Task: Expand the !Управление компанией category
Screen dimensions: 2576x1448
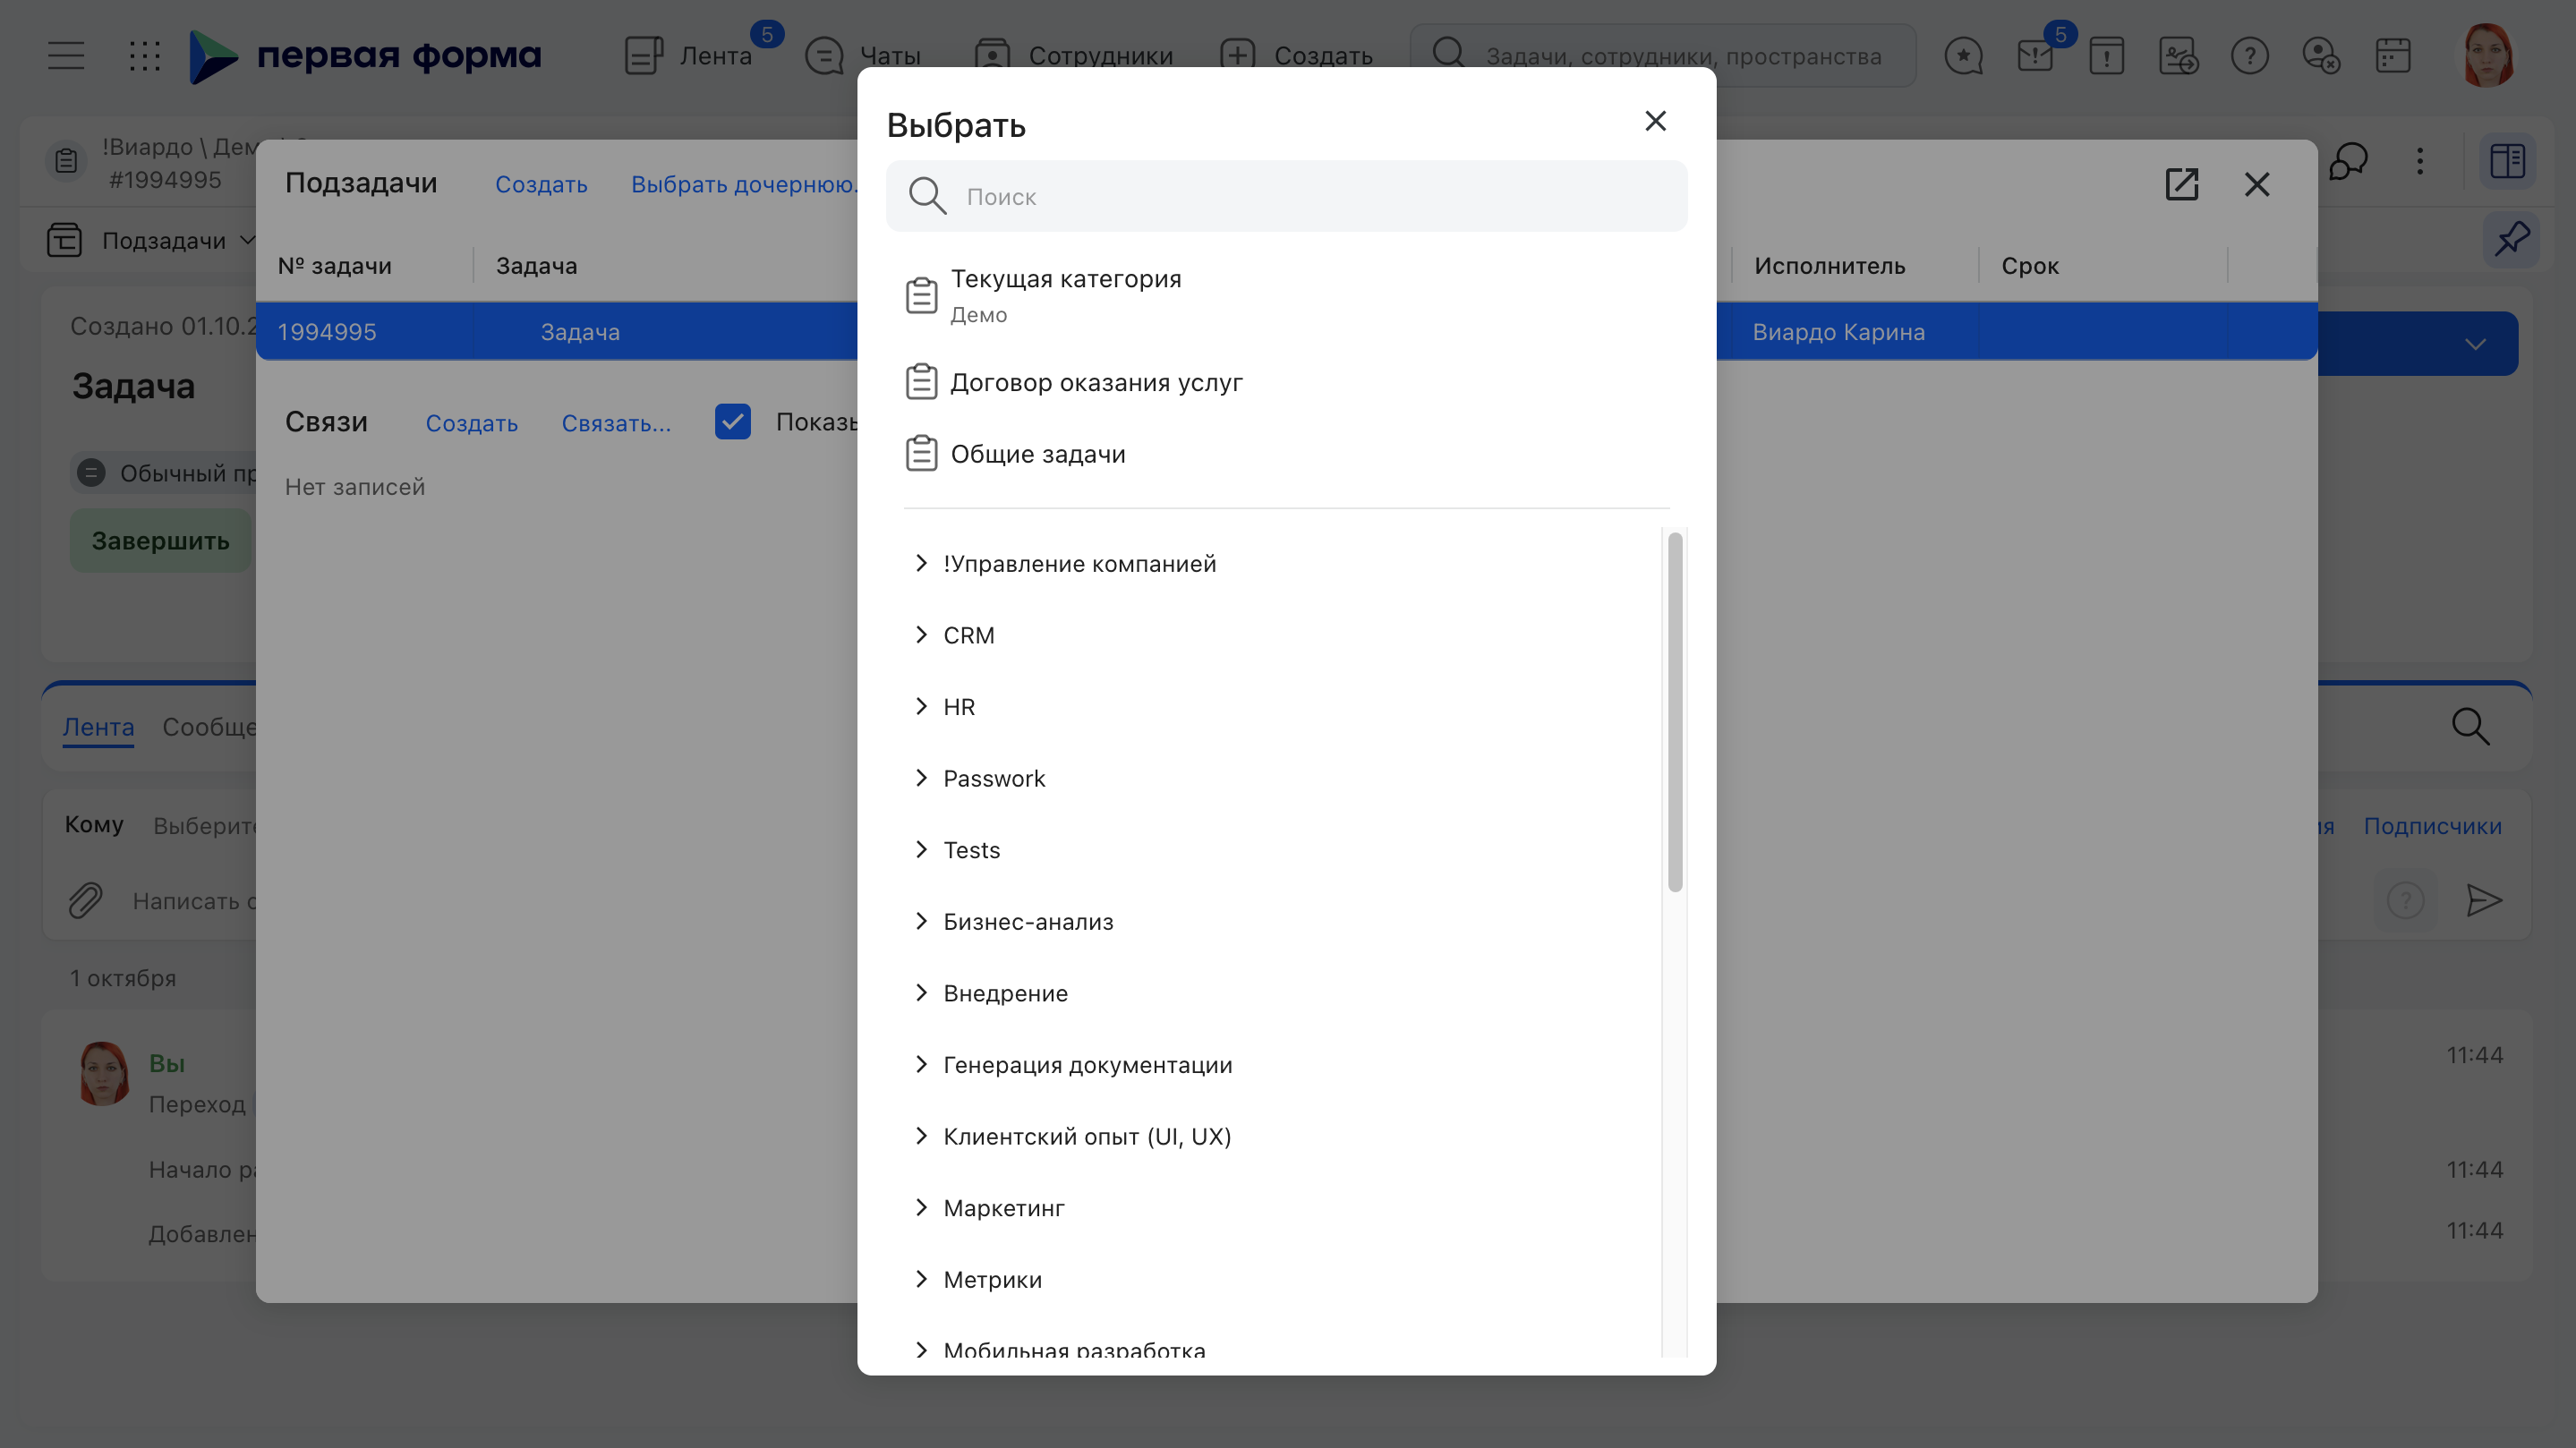Action: tap(920, 563)
